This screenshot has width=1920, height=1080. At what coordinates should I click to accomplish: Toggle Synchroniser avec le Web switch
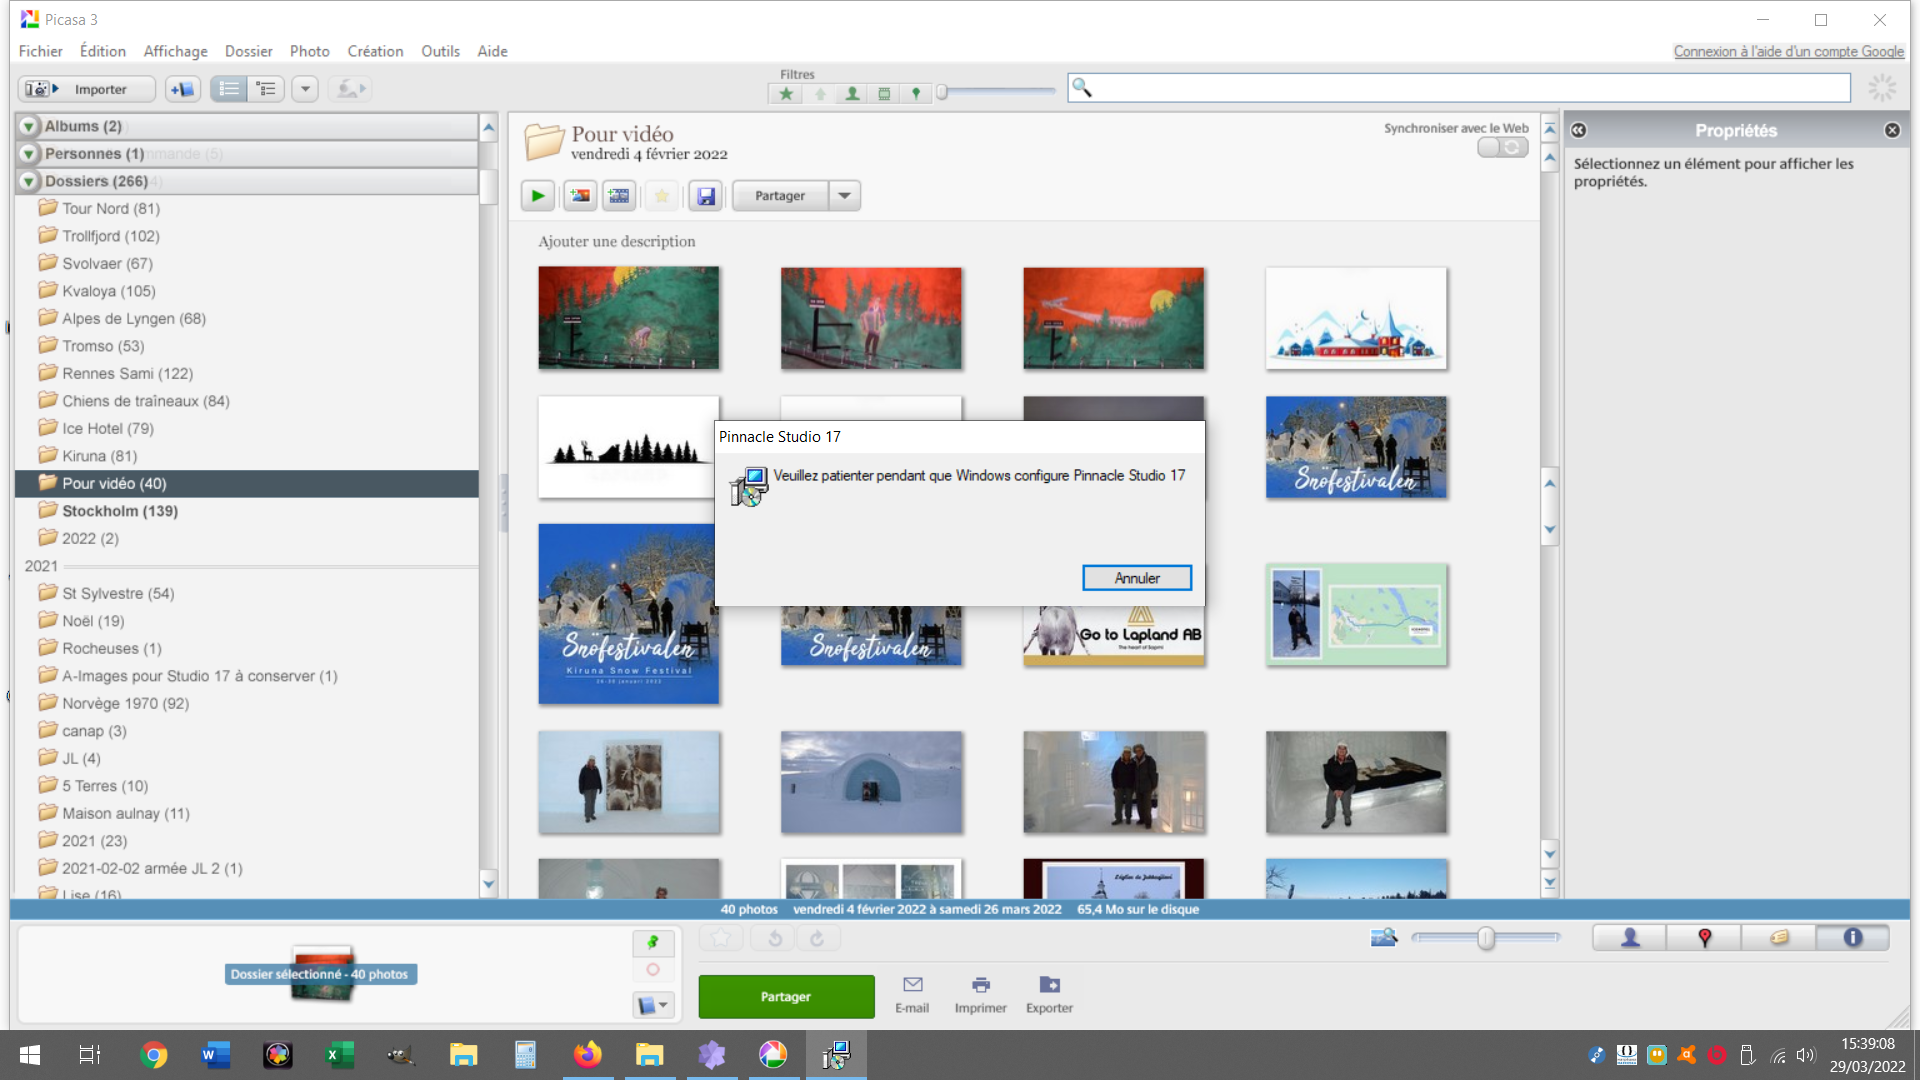[1502, 147]
